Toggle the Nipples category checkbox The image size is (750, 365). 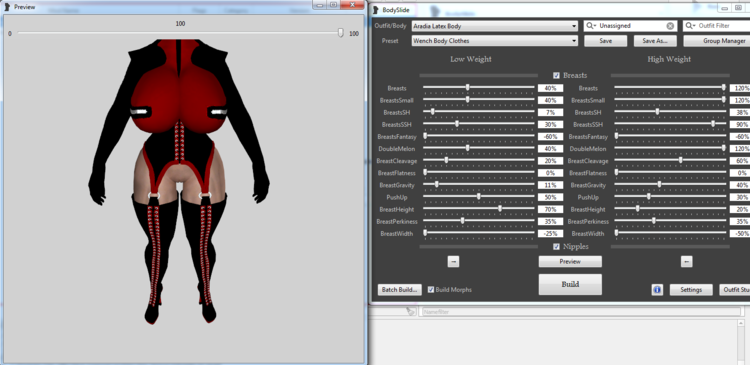[556, 246]
